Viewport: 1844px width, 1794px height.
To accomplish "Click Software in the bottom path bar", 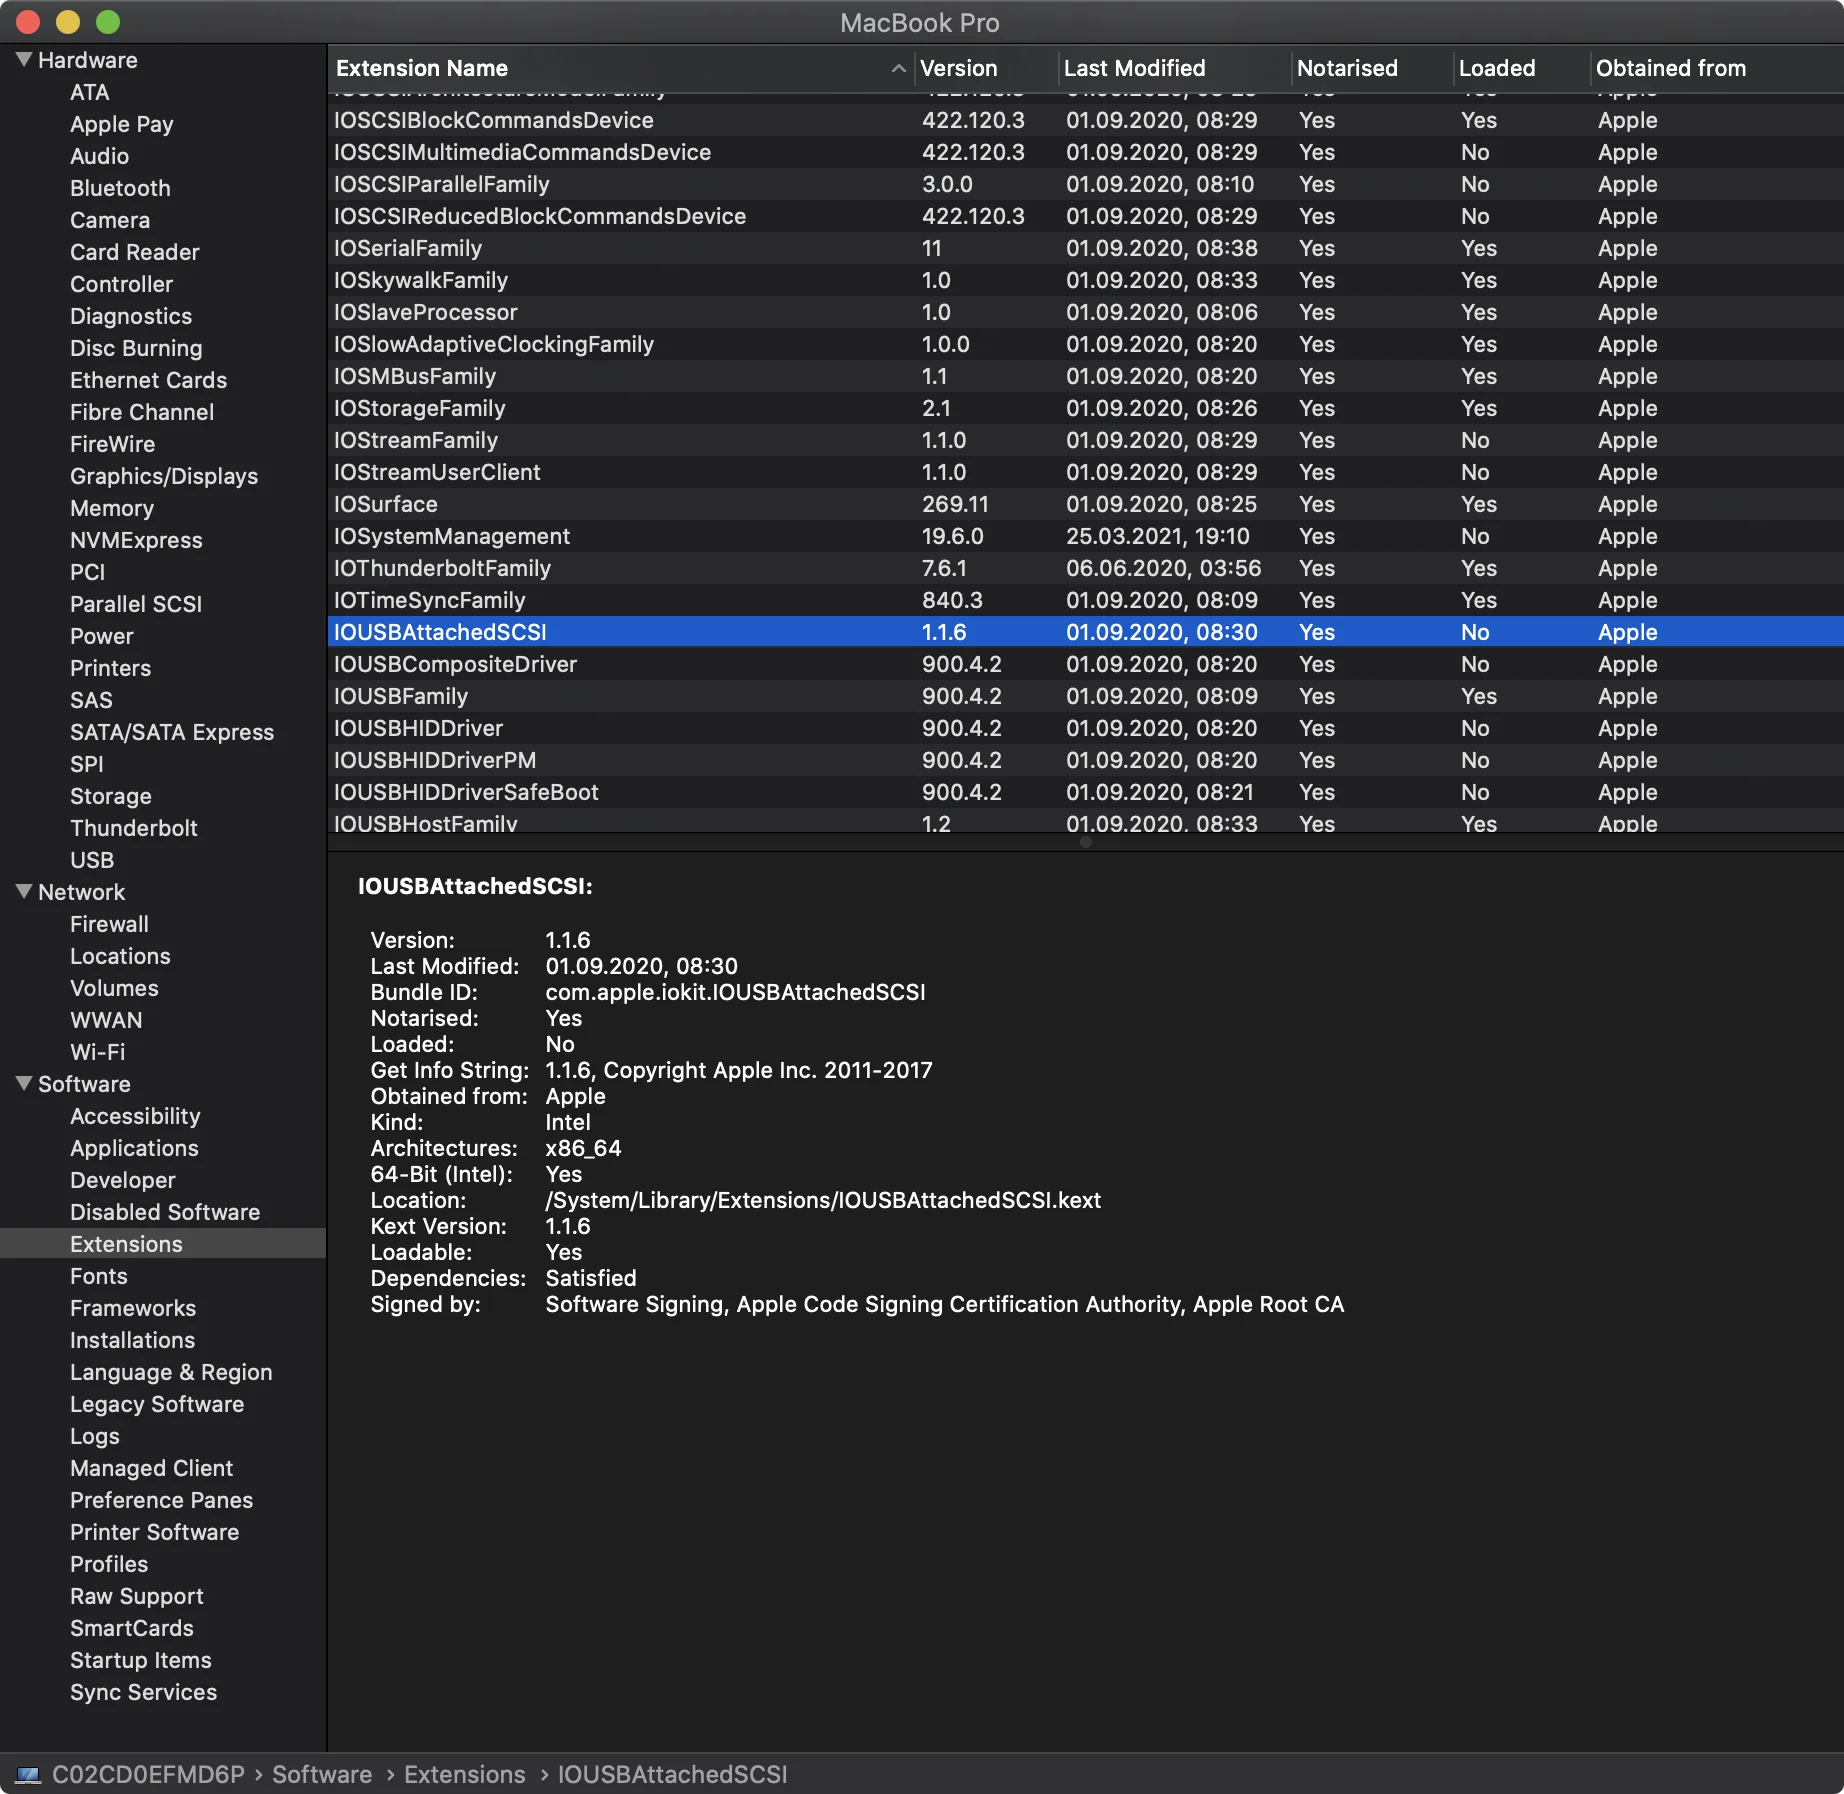I will coord(322,1775).
